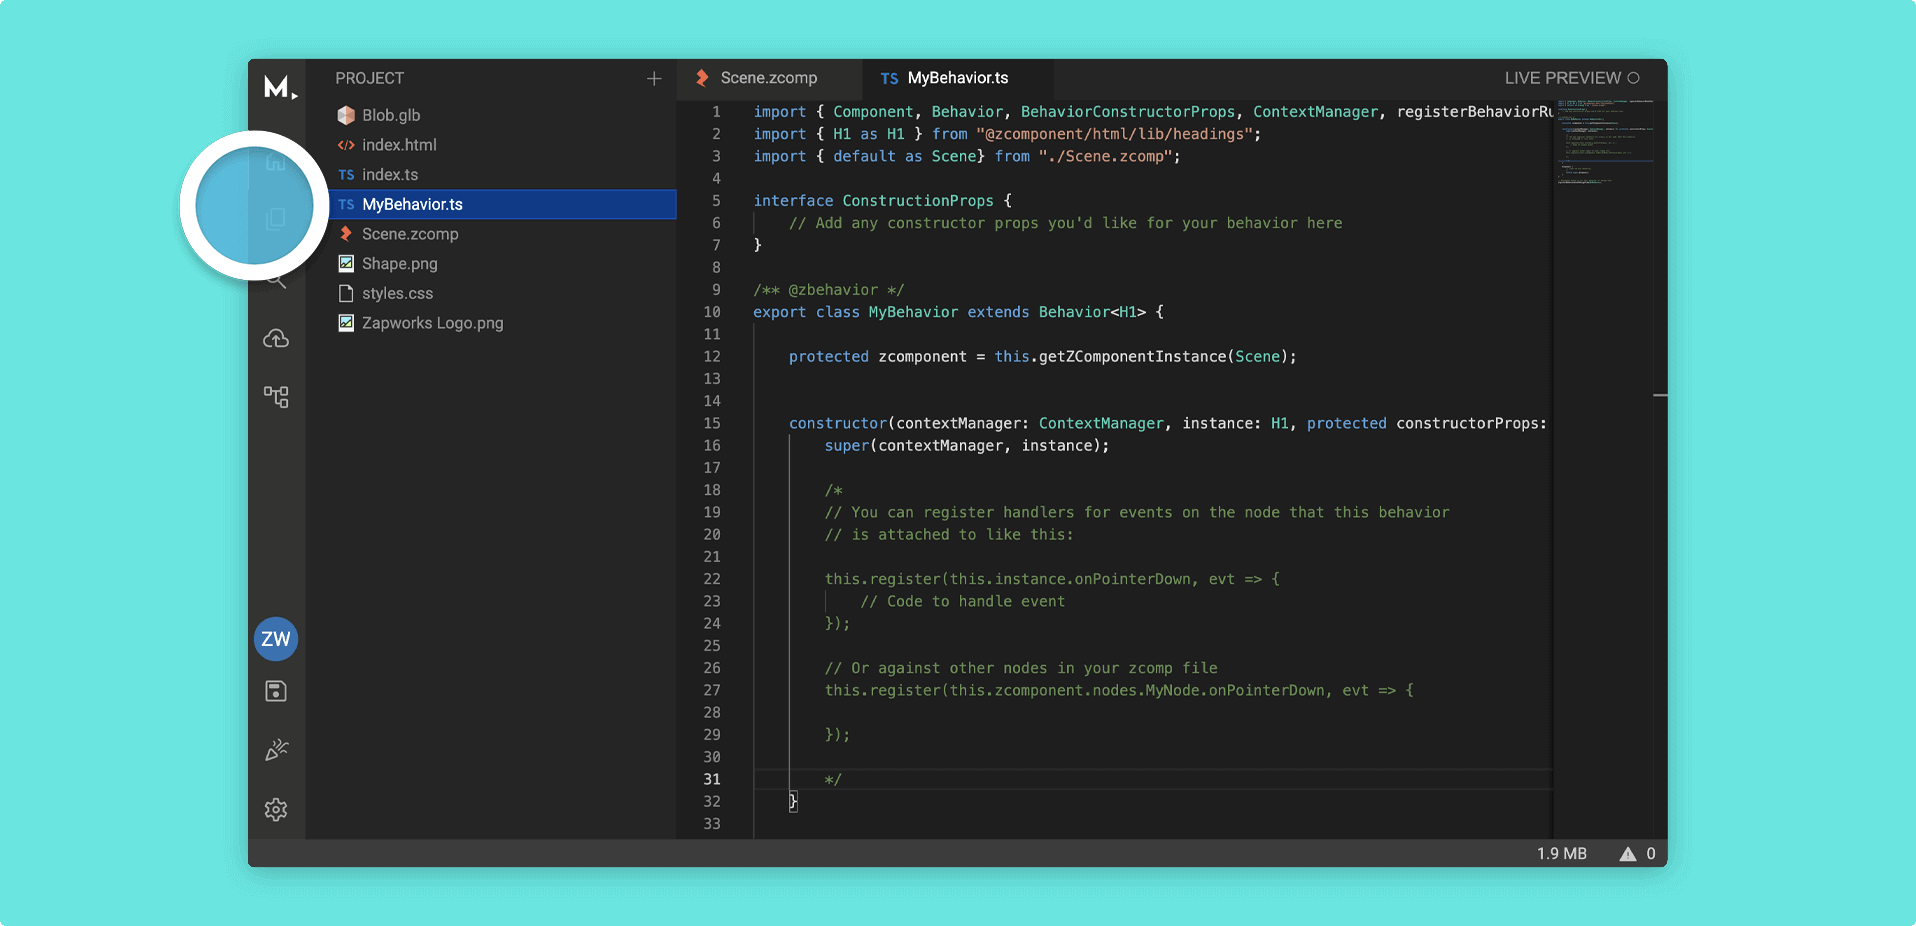Save the project with the disk icon

click(276, 691)
